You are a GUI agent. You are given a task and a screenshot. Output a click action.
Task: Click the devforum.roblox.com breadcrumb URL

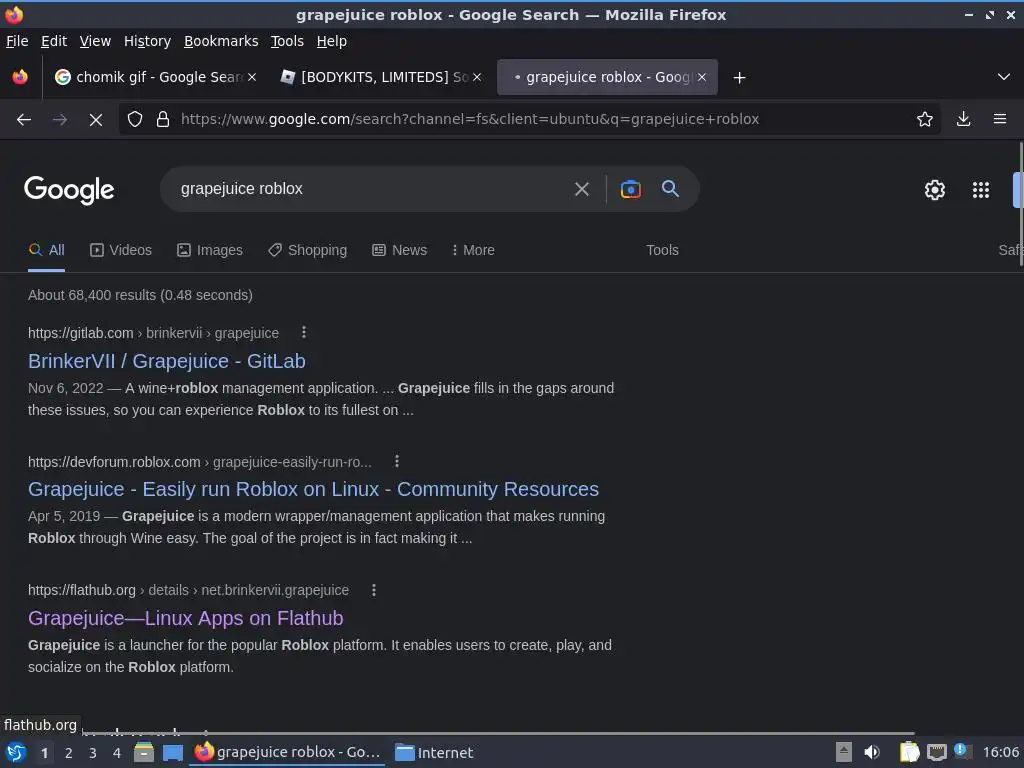coord(200,462)
